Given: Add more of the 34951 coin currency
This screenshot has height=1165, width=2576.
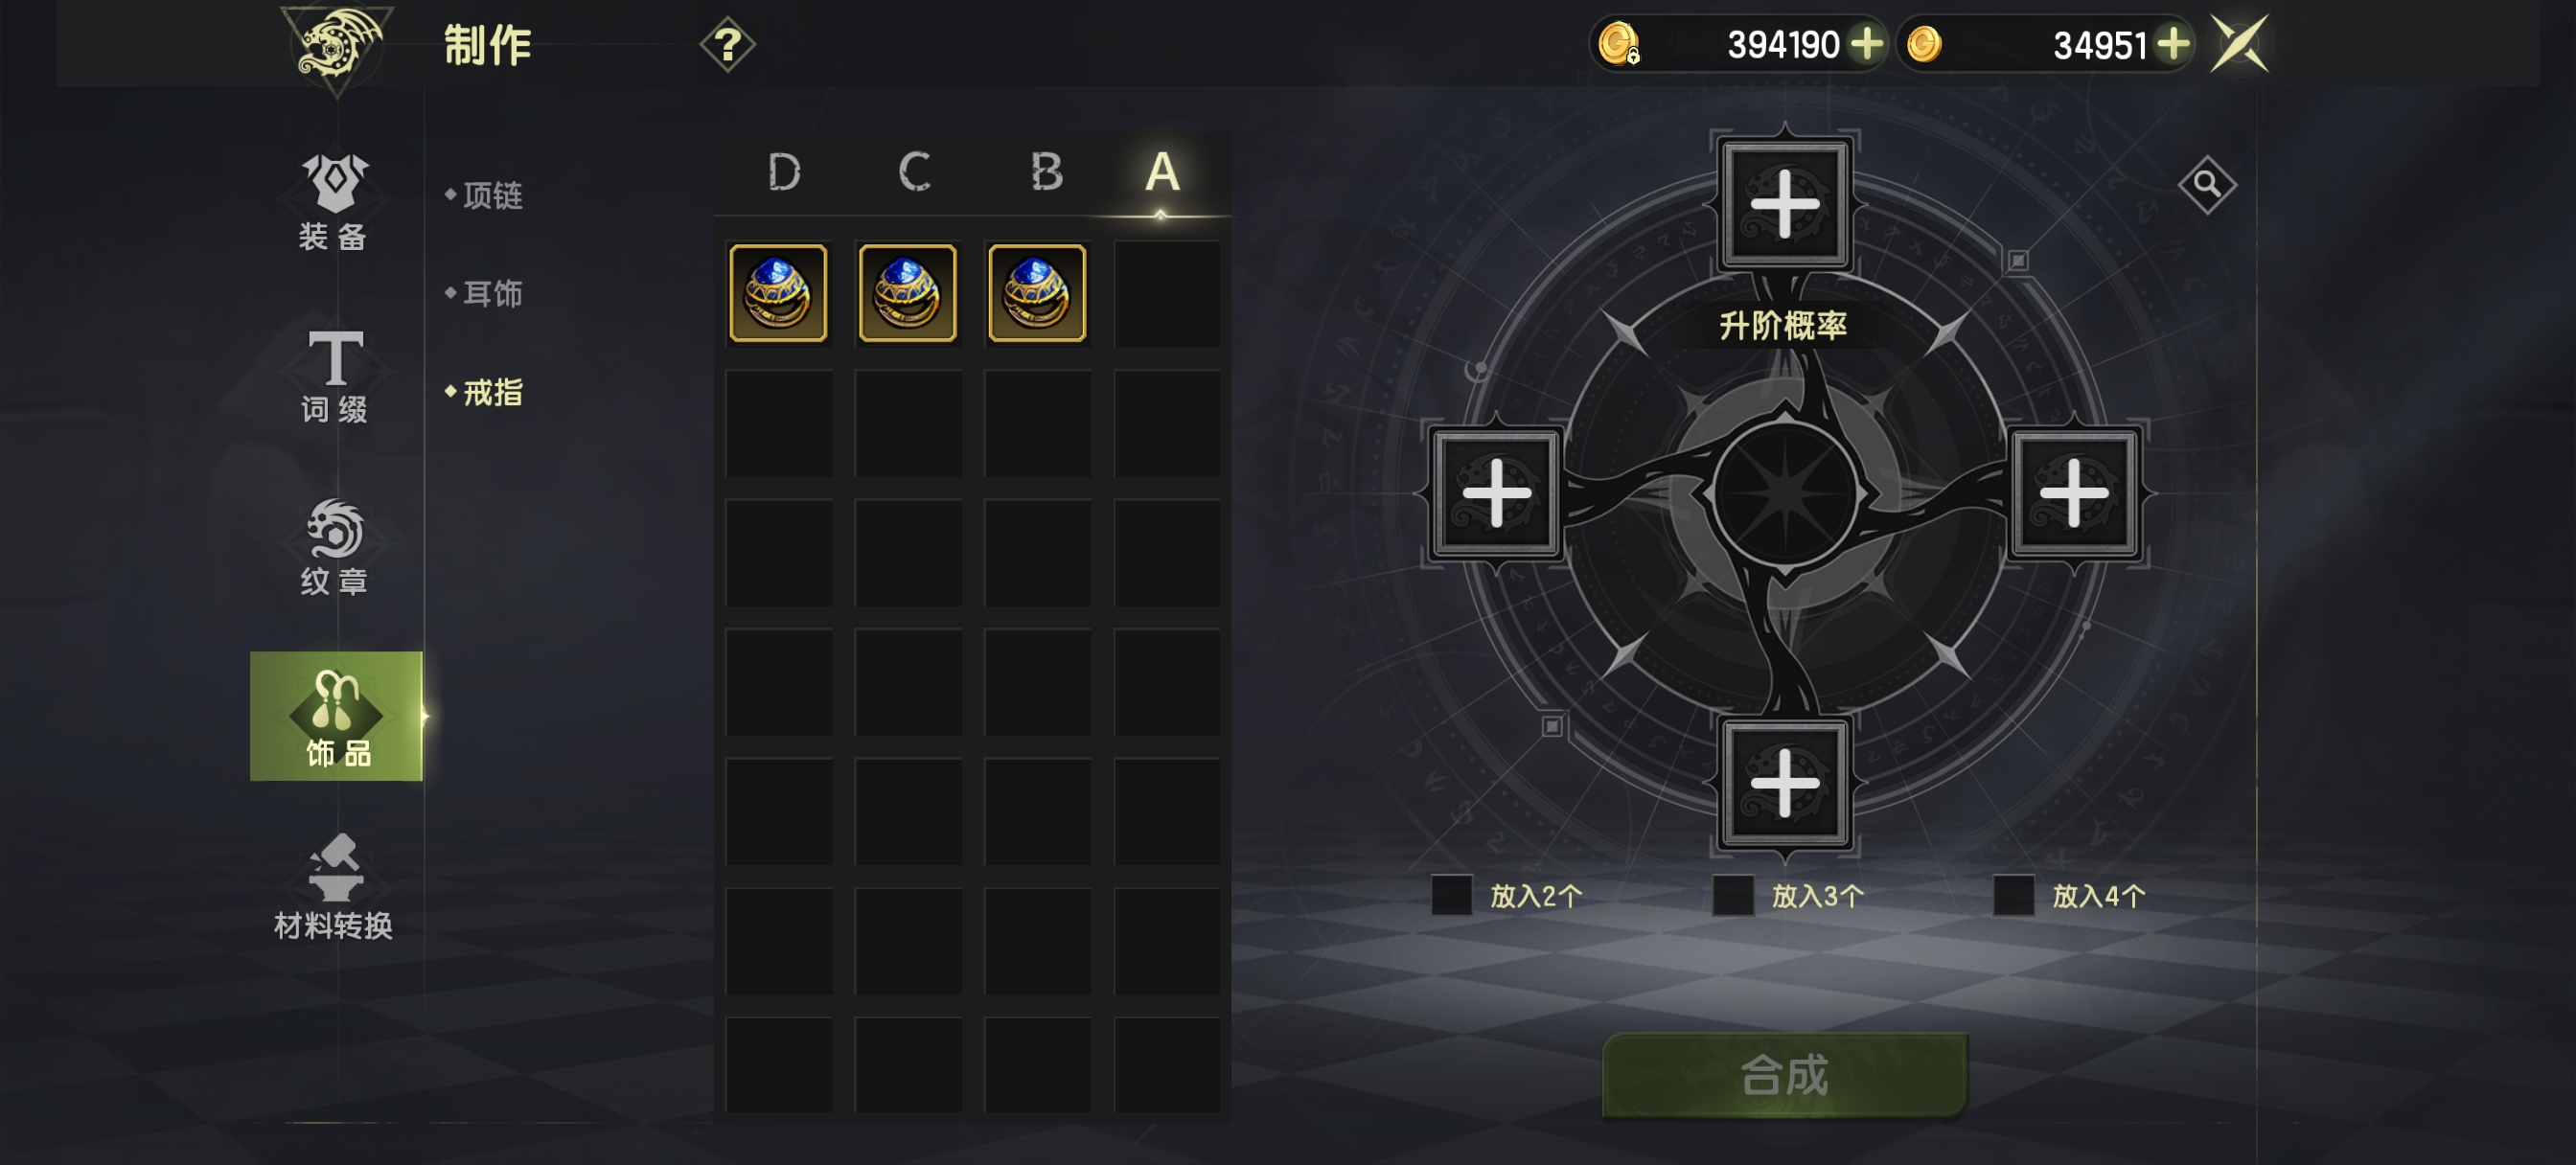Looking at the screenshot, I should click(x=2173, y=44).
